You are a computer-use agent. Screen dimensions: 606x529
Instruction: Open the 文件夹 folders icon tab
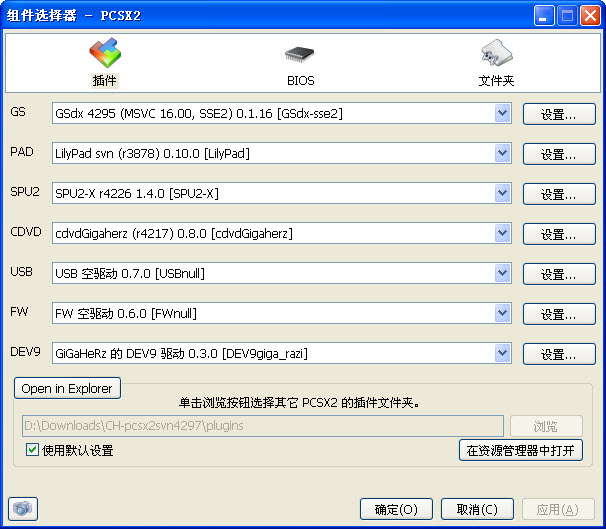pyautogui.click(x=497, y=53)
